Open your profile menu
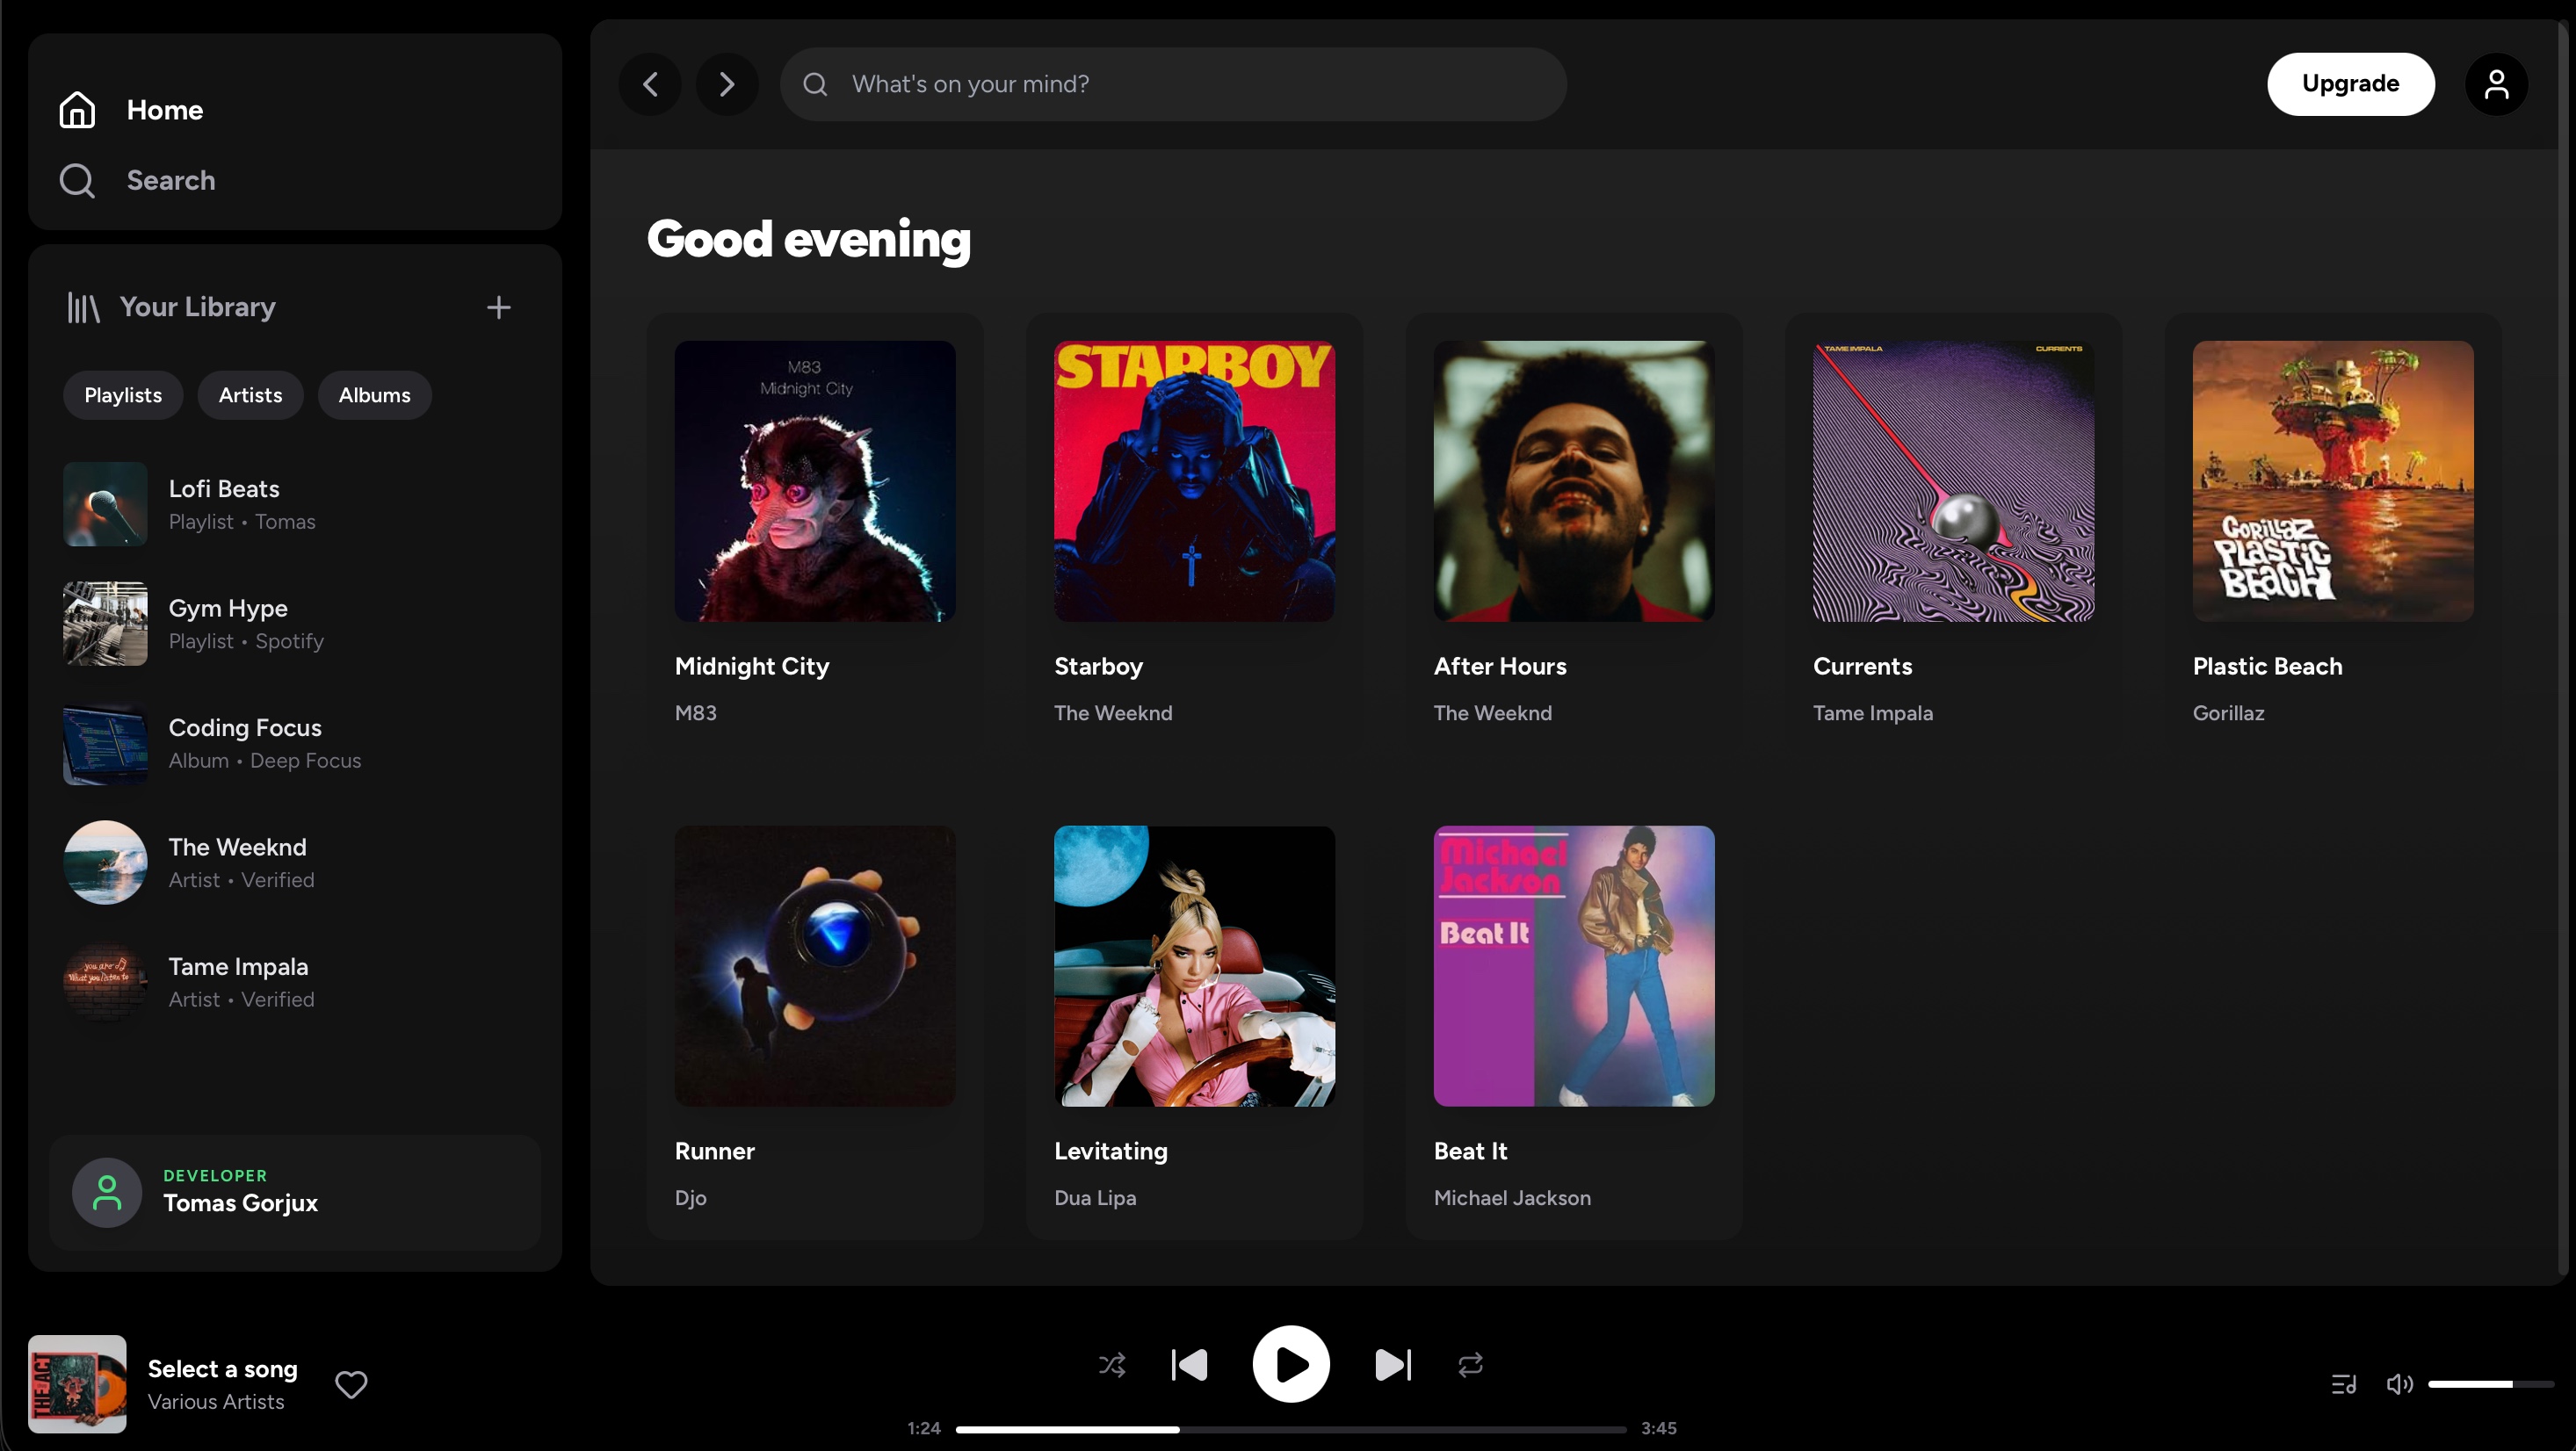The image size is (2576, 1451). tap(2497, 84)
